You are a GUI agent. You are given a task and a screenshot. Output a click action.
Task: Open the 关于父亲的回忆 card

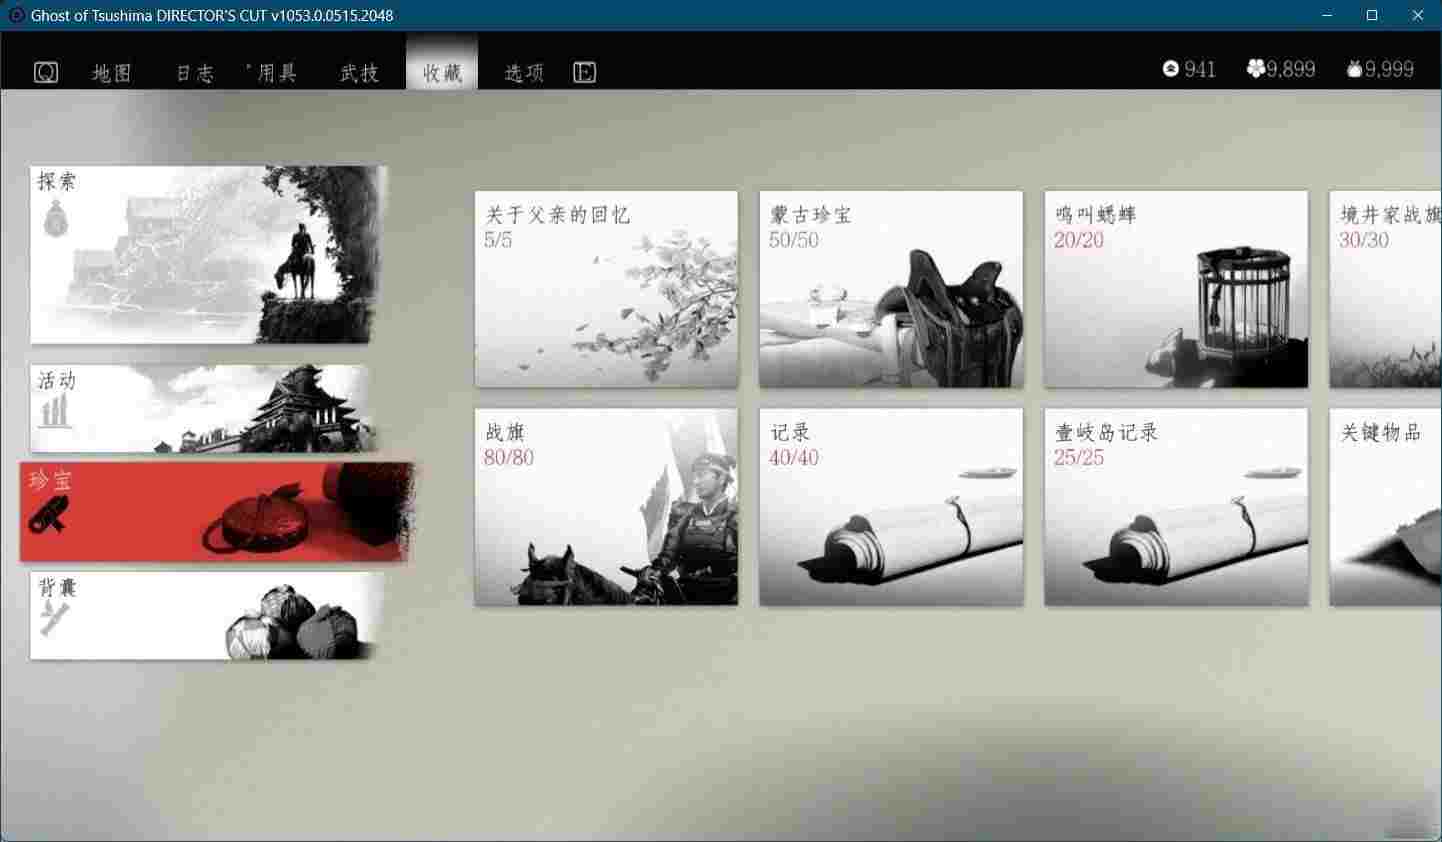606,289
